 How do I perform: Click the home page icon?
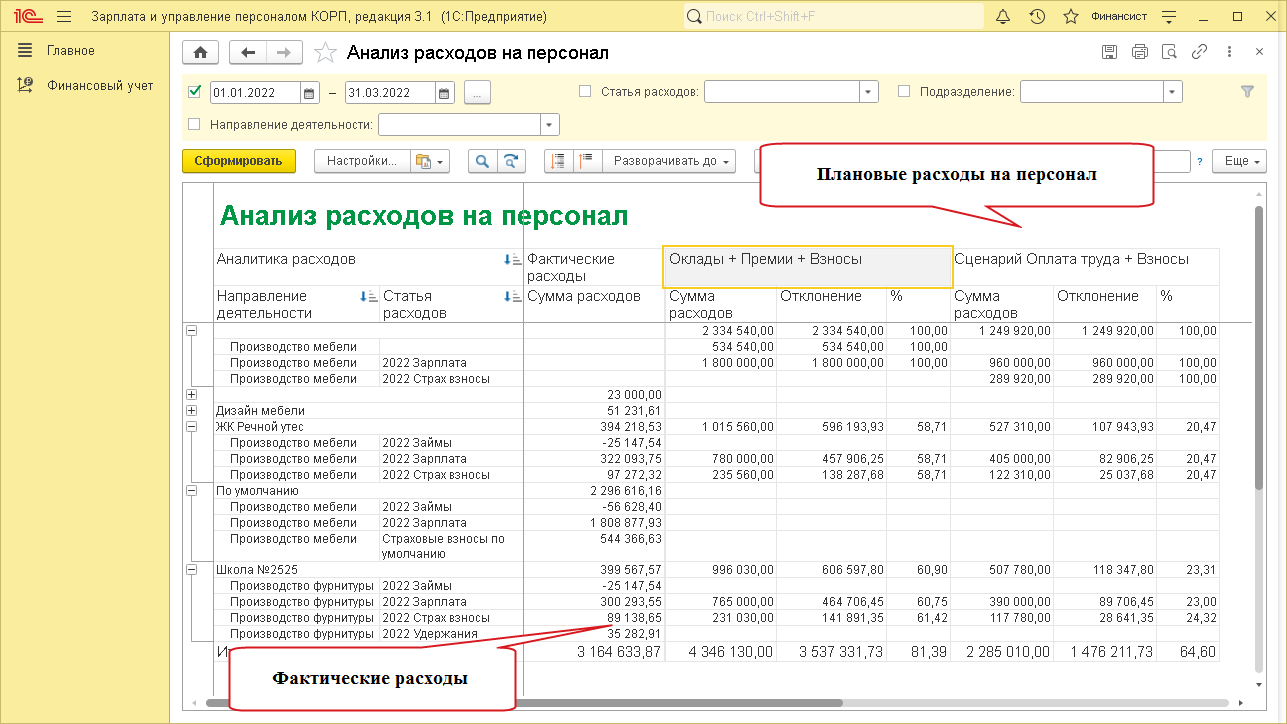(x=201, y=53)
